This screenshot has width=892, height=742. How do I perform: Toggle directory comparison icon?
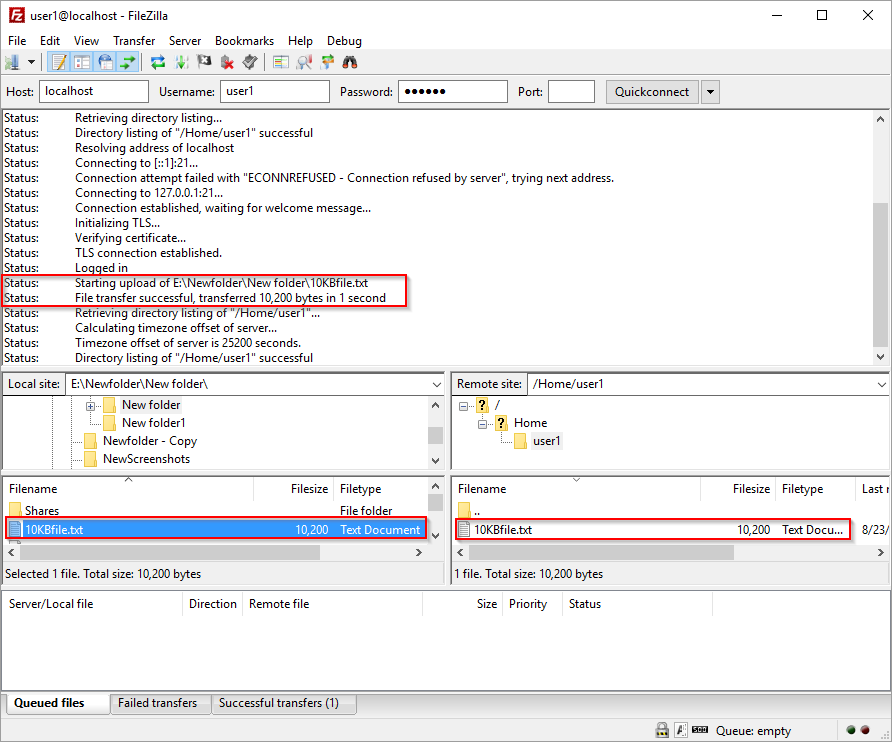point(304,62)
